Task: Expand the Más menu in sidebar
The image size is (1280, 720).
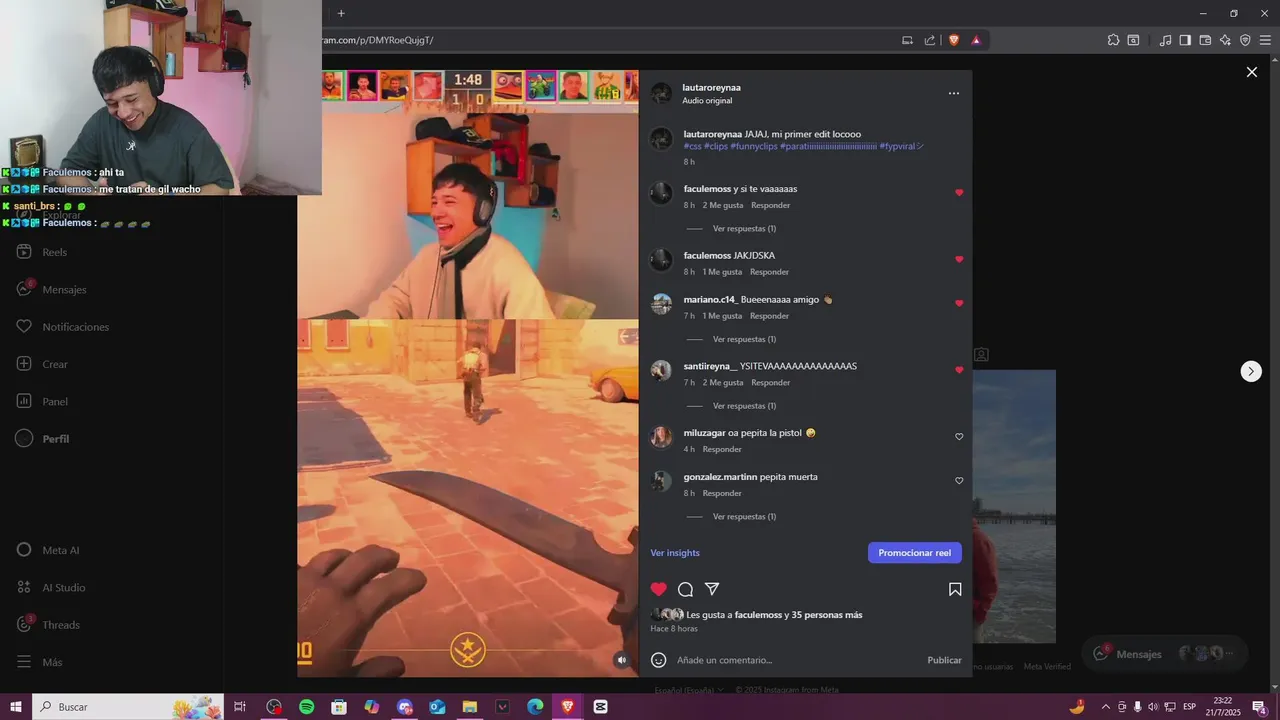Action: (40, 662)
